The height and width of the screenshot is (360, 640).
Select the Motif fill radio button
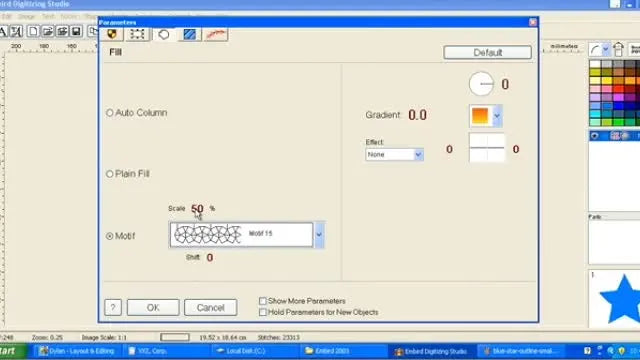(109, 236)
